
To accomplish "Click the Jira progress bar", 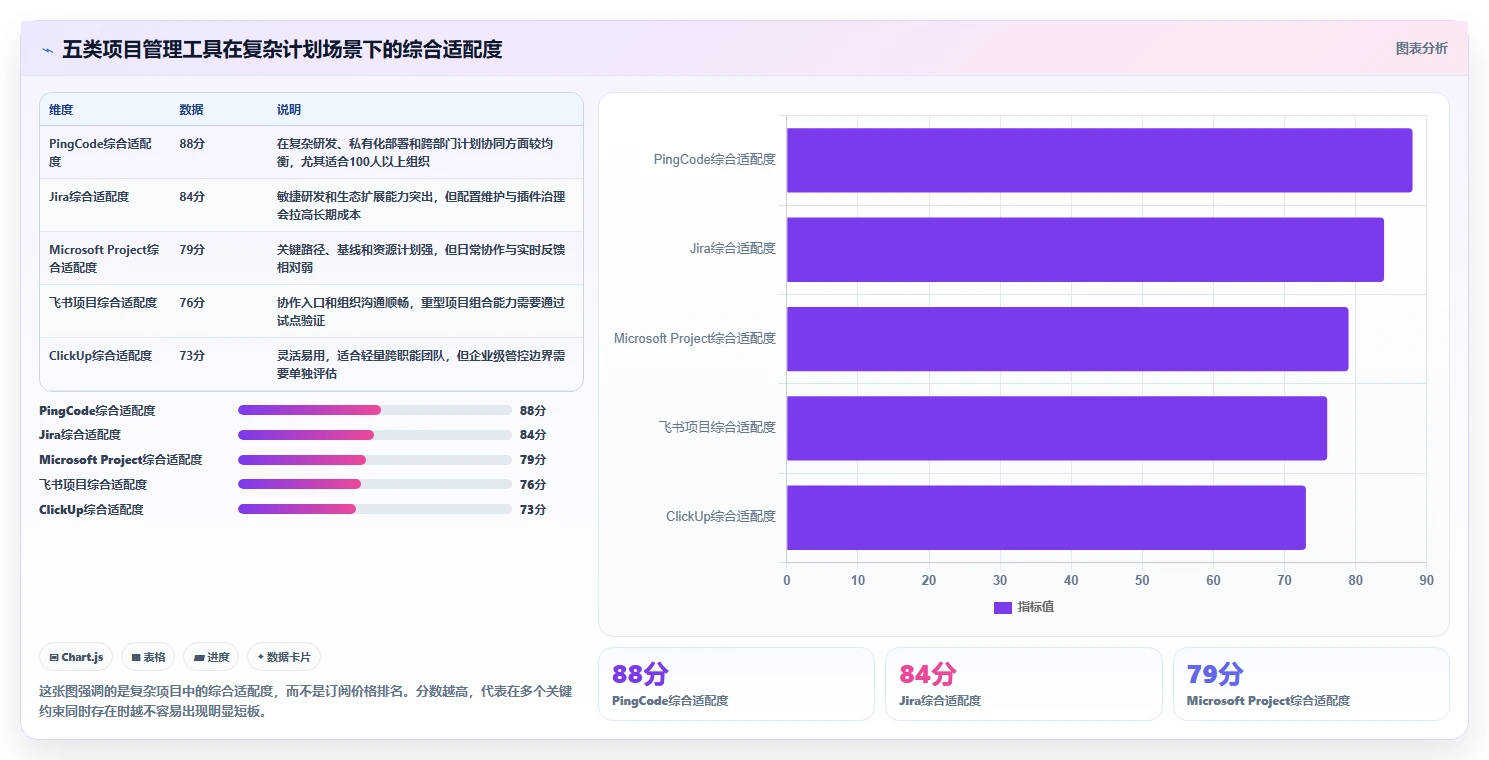I will 375,435.
